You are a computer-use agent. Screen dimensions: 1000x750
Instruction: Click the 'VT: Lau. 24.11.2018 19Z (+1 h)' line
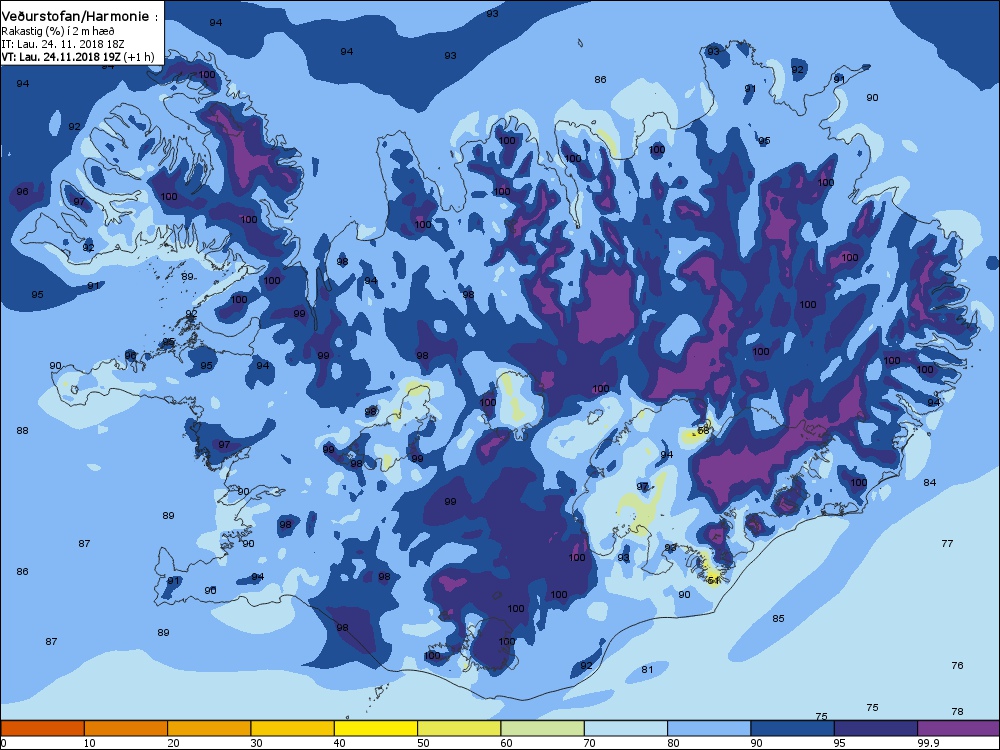[x=78, y=57]
